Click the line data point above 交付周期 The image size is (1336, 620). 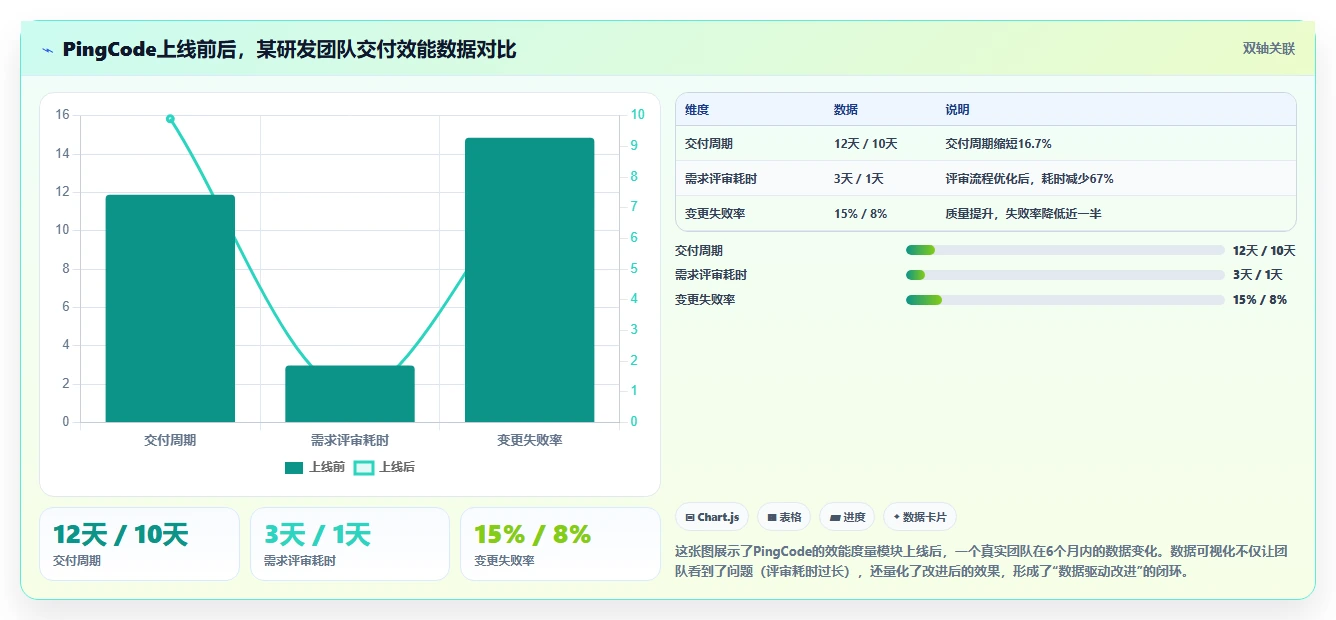click(170, 119)
